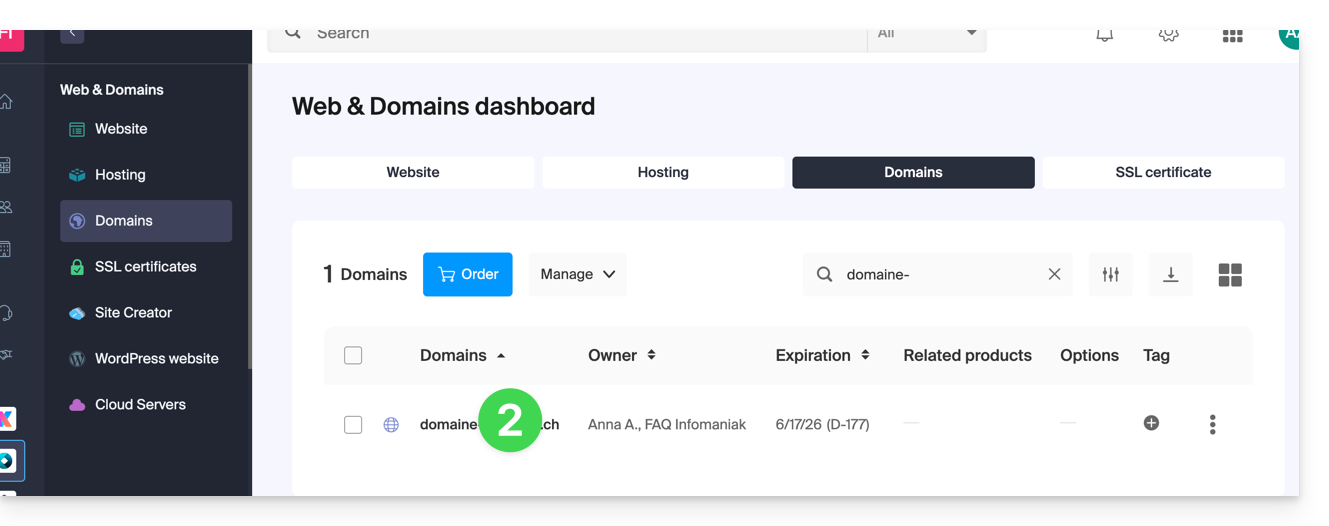Click the Order button

(467, 274)
